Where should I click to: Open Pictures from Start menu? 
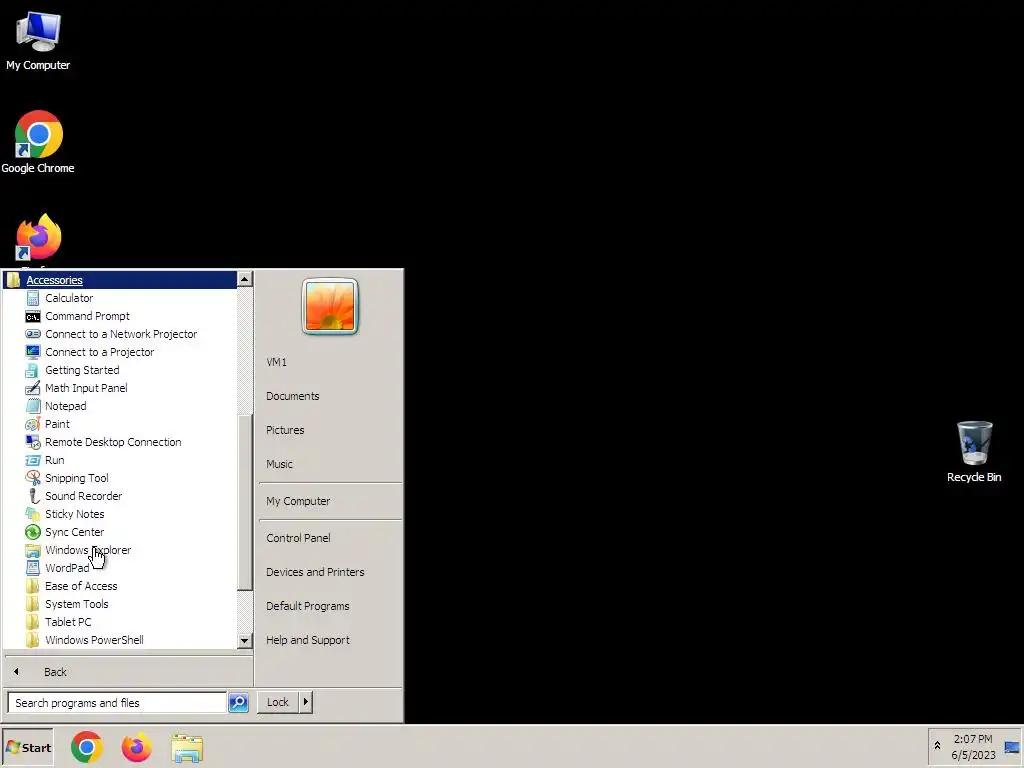[285, 430]
